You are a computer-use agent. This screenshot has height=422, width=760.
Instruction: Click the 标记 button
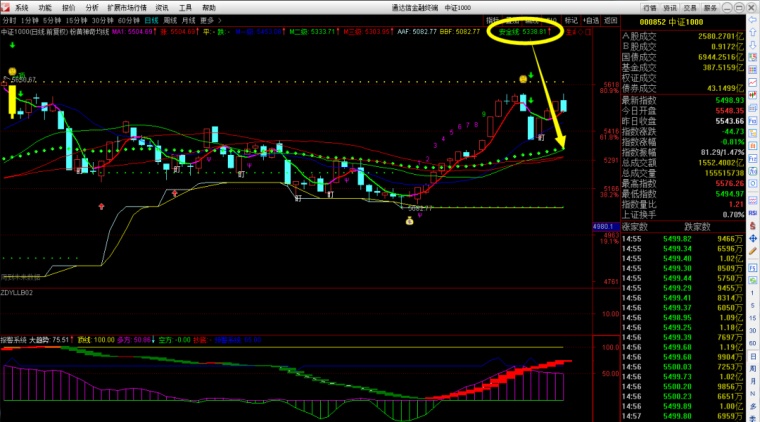571,19
